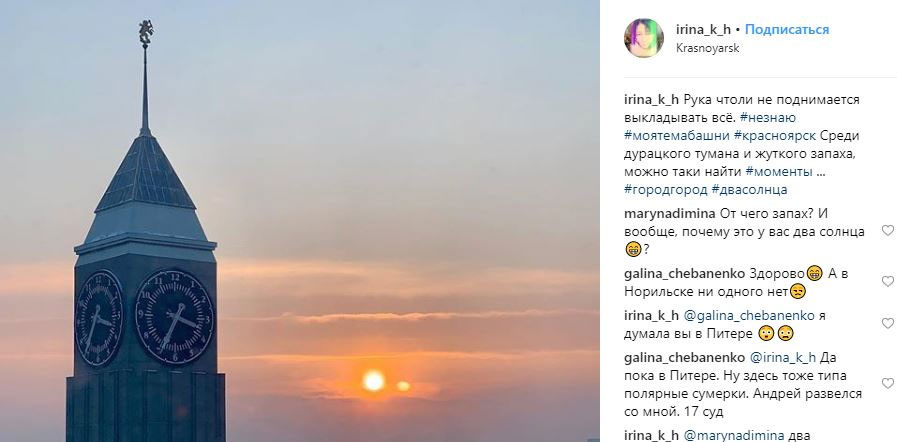This screenshot has height=442, width=897.
Task: Like galina_chebanenko's "Здорово" comment heart
Action: 887,281
